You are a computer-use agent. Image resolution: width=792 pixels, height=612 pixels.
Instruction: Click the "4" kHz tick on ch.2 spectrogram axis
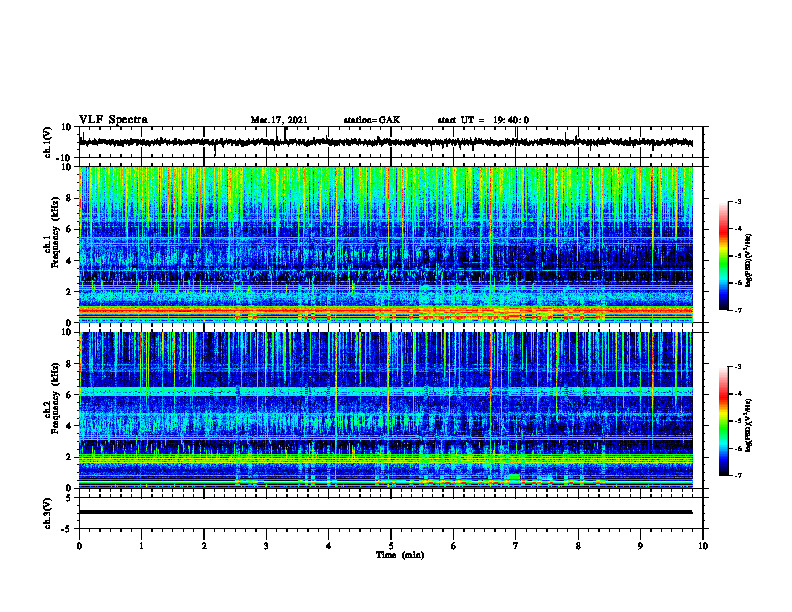click(69, 426)
